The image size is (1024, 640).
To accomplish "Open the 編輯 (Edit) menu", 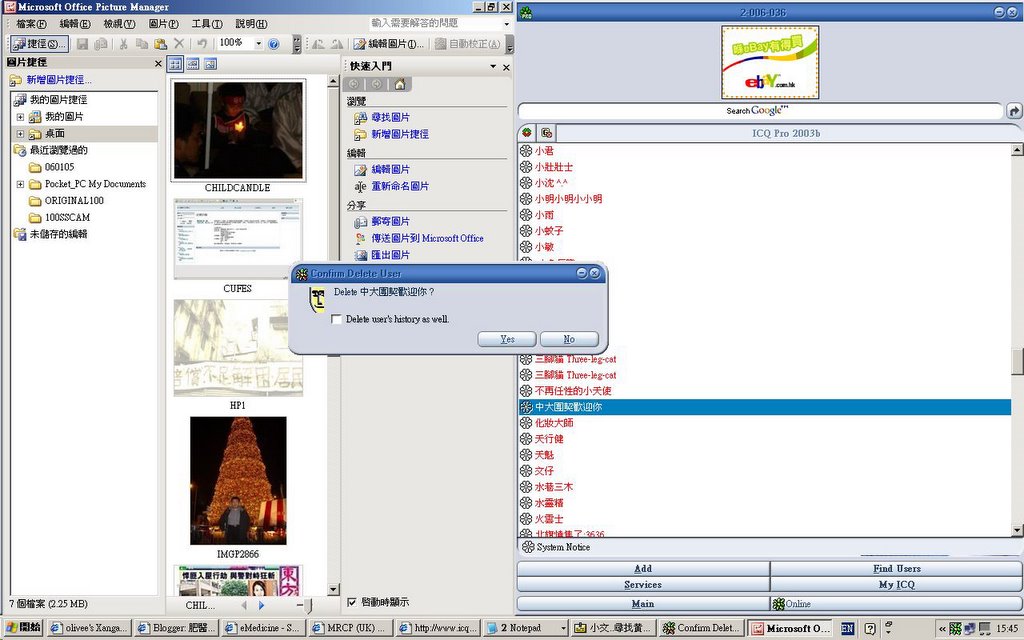I will click(x=75, y=24).
